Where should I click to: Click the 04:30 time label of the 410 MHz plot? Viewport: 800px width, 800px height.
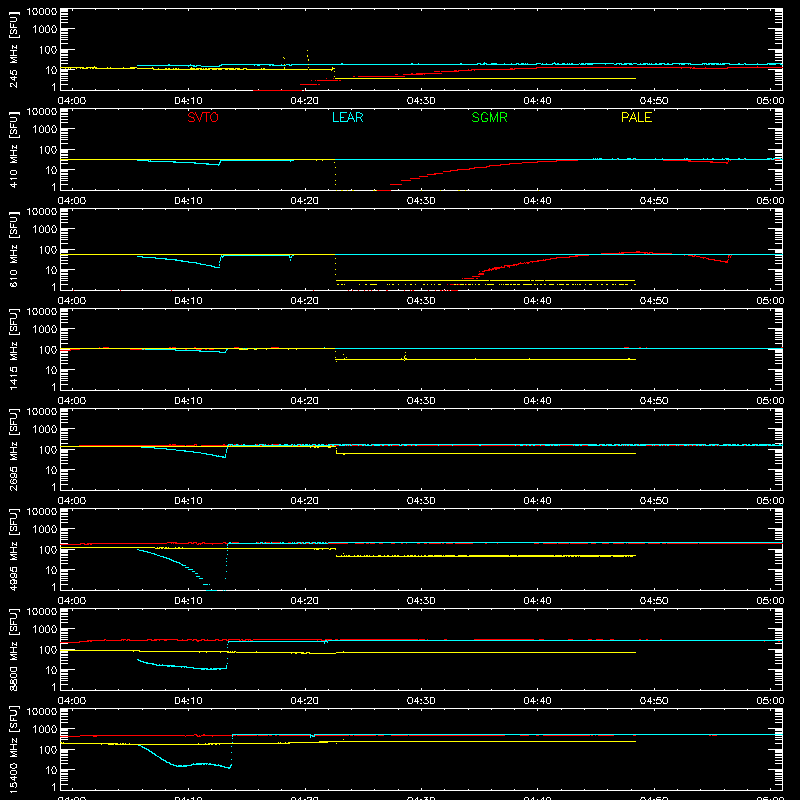click(x=421, y=201)
